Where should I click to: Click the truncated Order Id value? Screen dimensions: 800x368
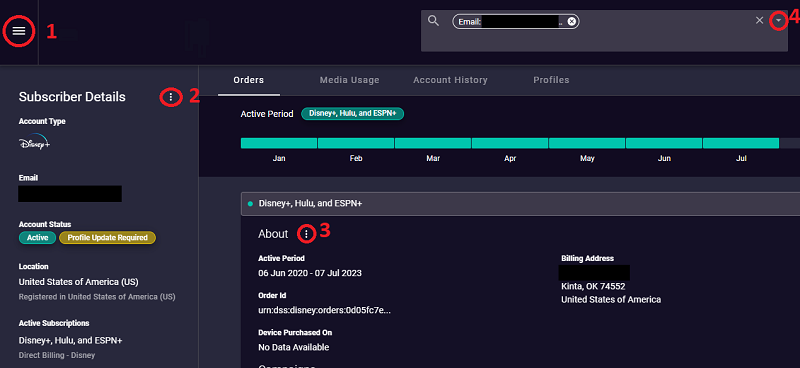[324, 310]
